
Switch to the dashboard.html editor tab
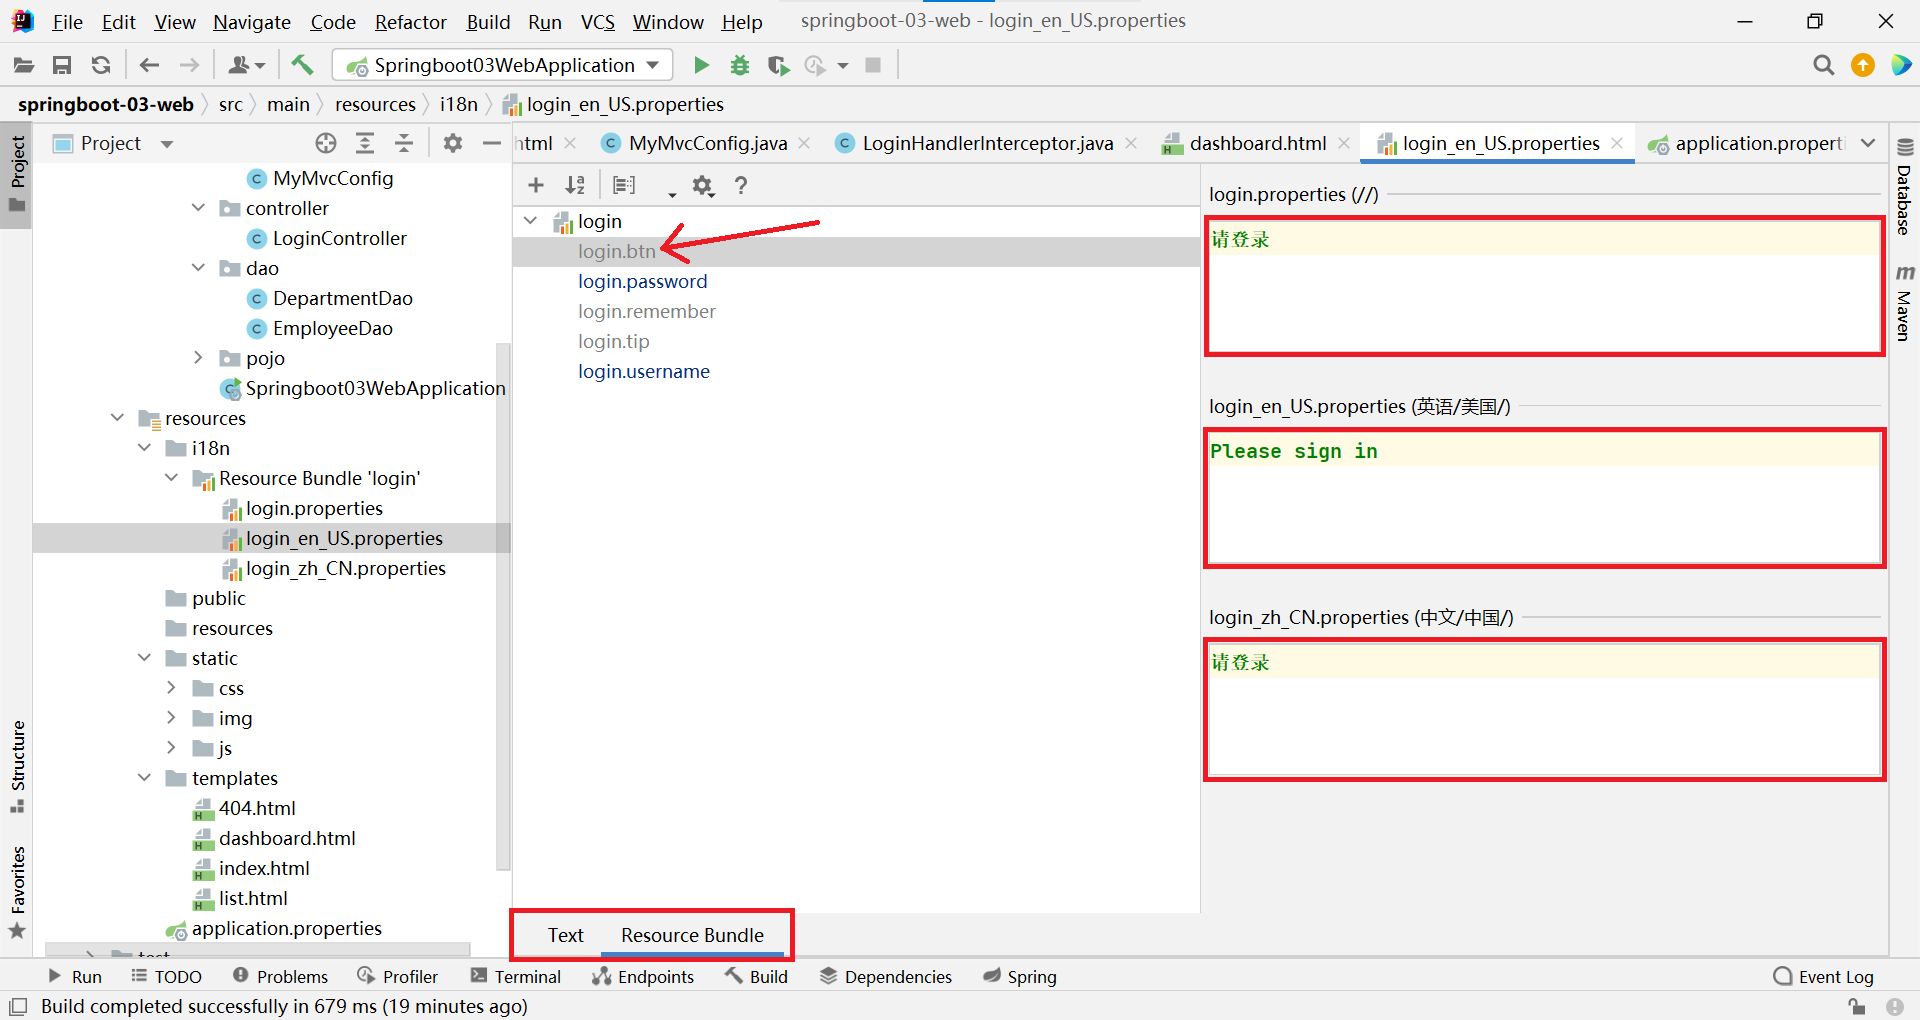[1257, 143]
